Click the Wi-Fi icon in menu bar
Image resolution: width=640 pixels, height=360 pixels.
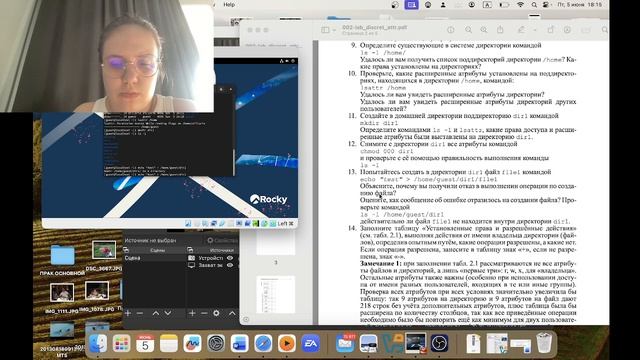tap(520, 5)
